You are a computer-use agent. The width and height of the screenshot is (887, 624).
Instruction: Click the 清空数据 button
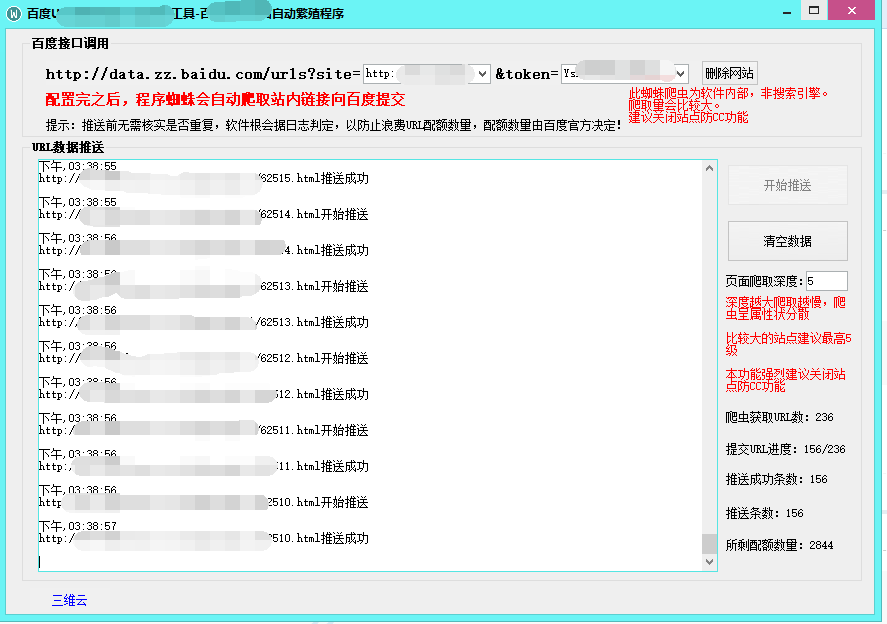tap(787, 241)
